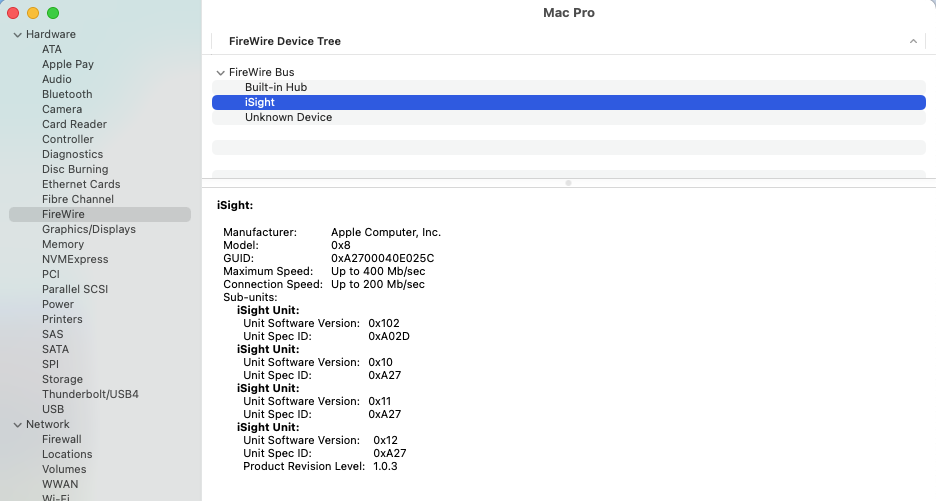Select Apple Pay in the sidebar

pyautogui.click(x=67, y=64)
